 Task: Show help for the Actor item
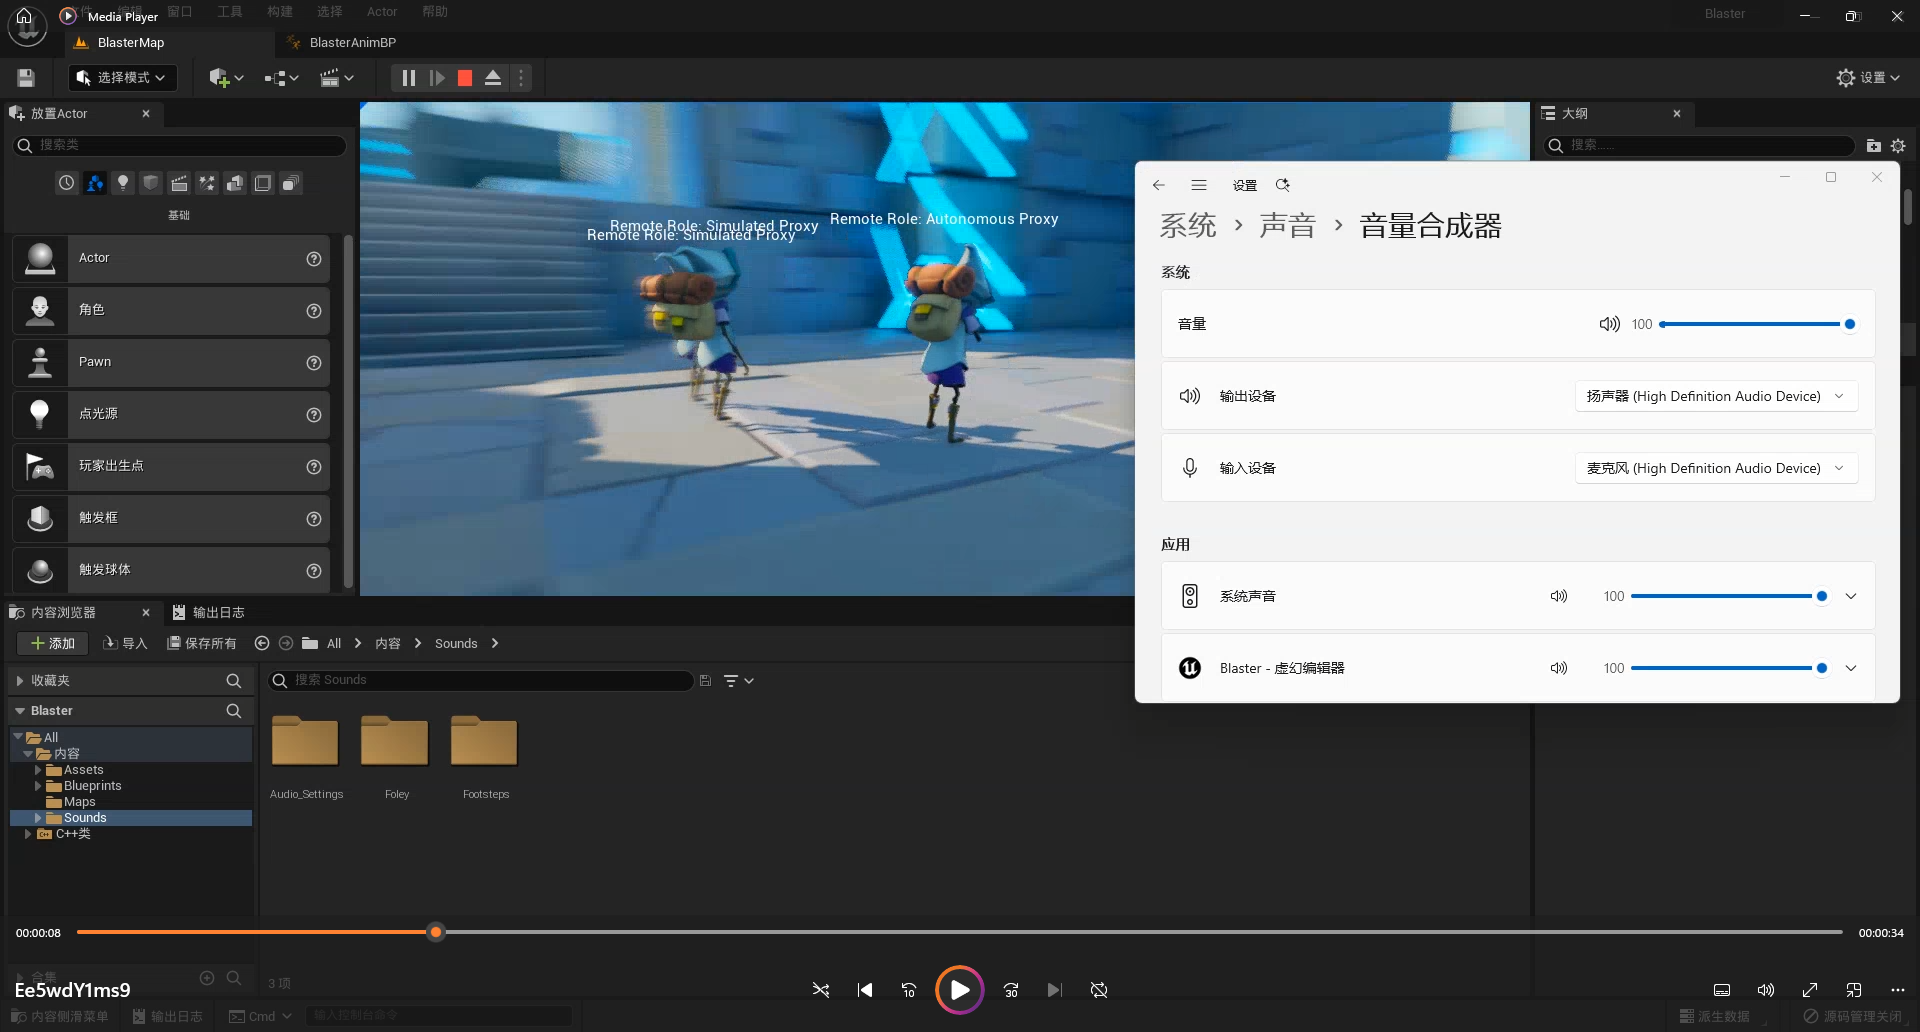click(x=314, y=259)
